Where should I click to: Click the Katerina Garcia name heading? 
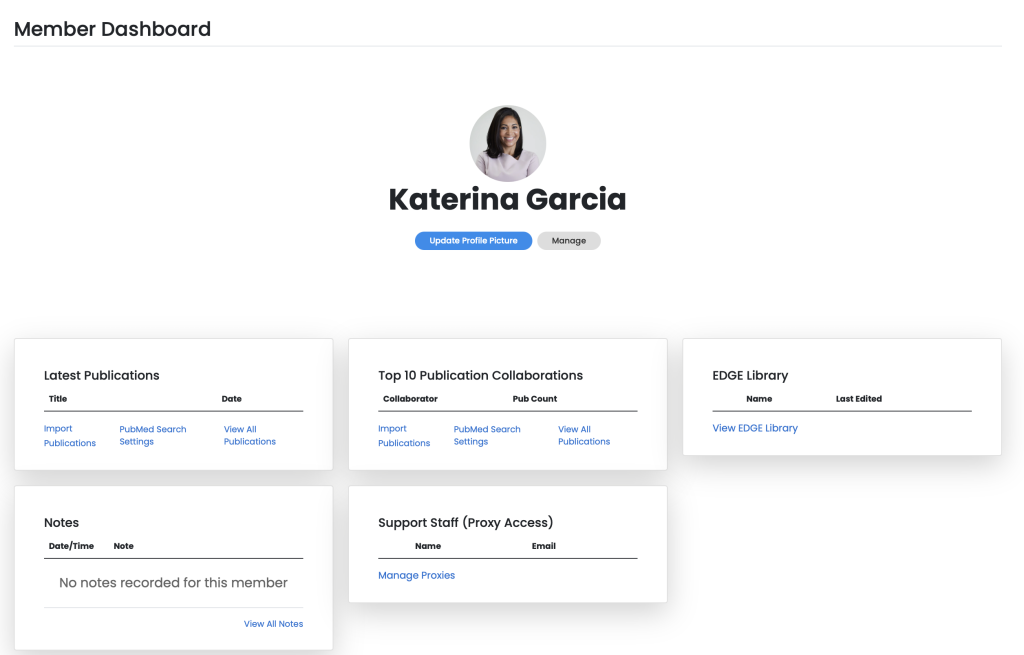click(x=507, y=199)
